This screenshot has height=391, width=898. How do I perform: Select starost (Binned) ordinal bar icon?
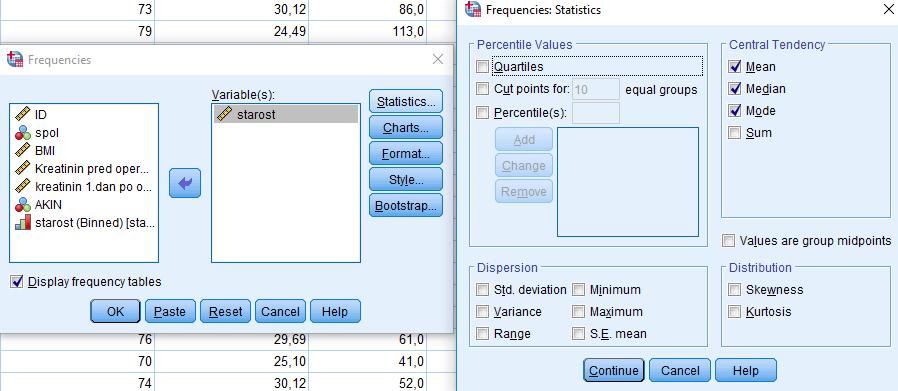[x=22, y=223]
